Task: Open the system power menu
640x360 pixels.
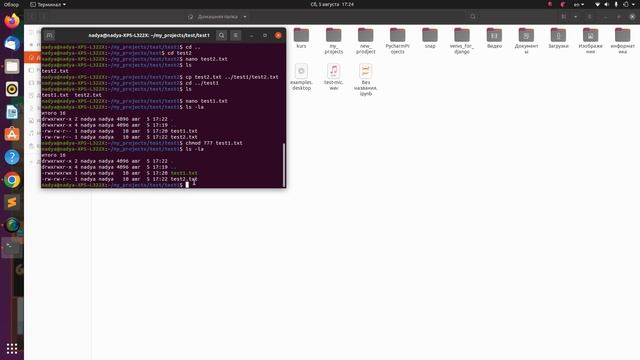Action: click(x=629, y=4)
